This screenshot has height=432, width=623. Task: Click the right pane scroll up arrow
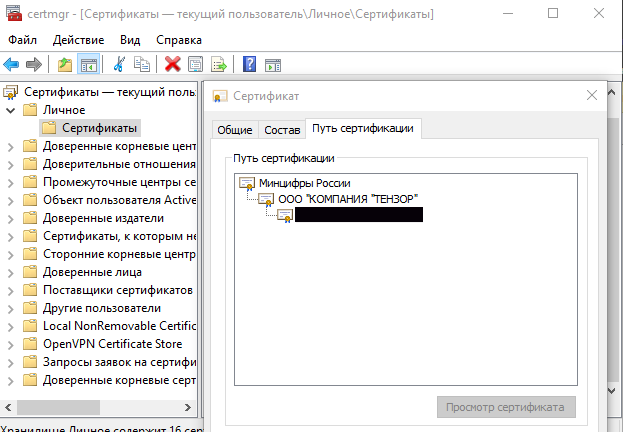pos(612,93)
